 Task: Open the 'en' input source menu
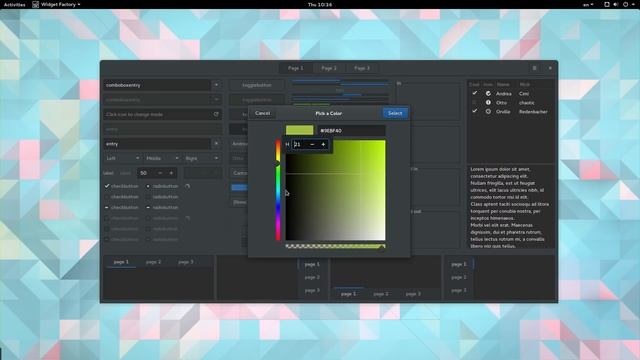(x=588, y=4)
